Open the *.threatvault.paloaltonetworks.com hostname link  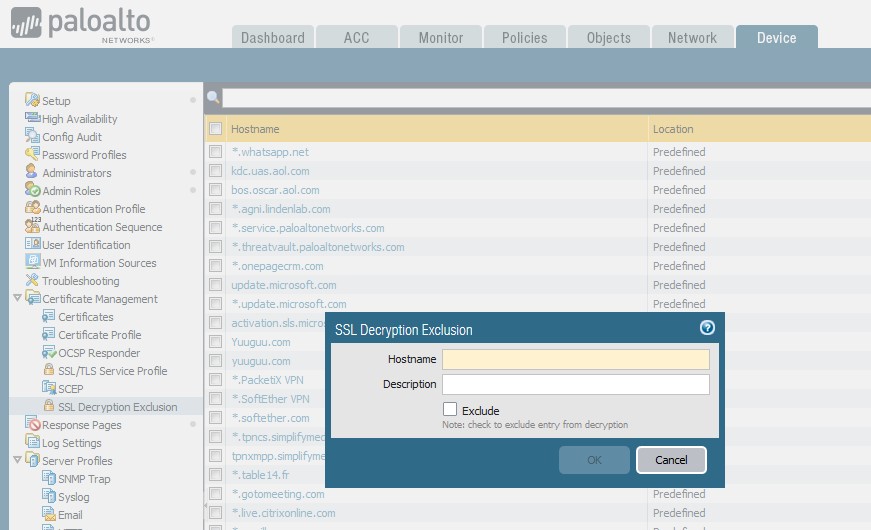click(x=318, y=247)
